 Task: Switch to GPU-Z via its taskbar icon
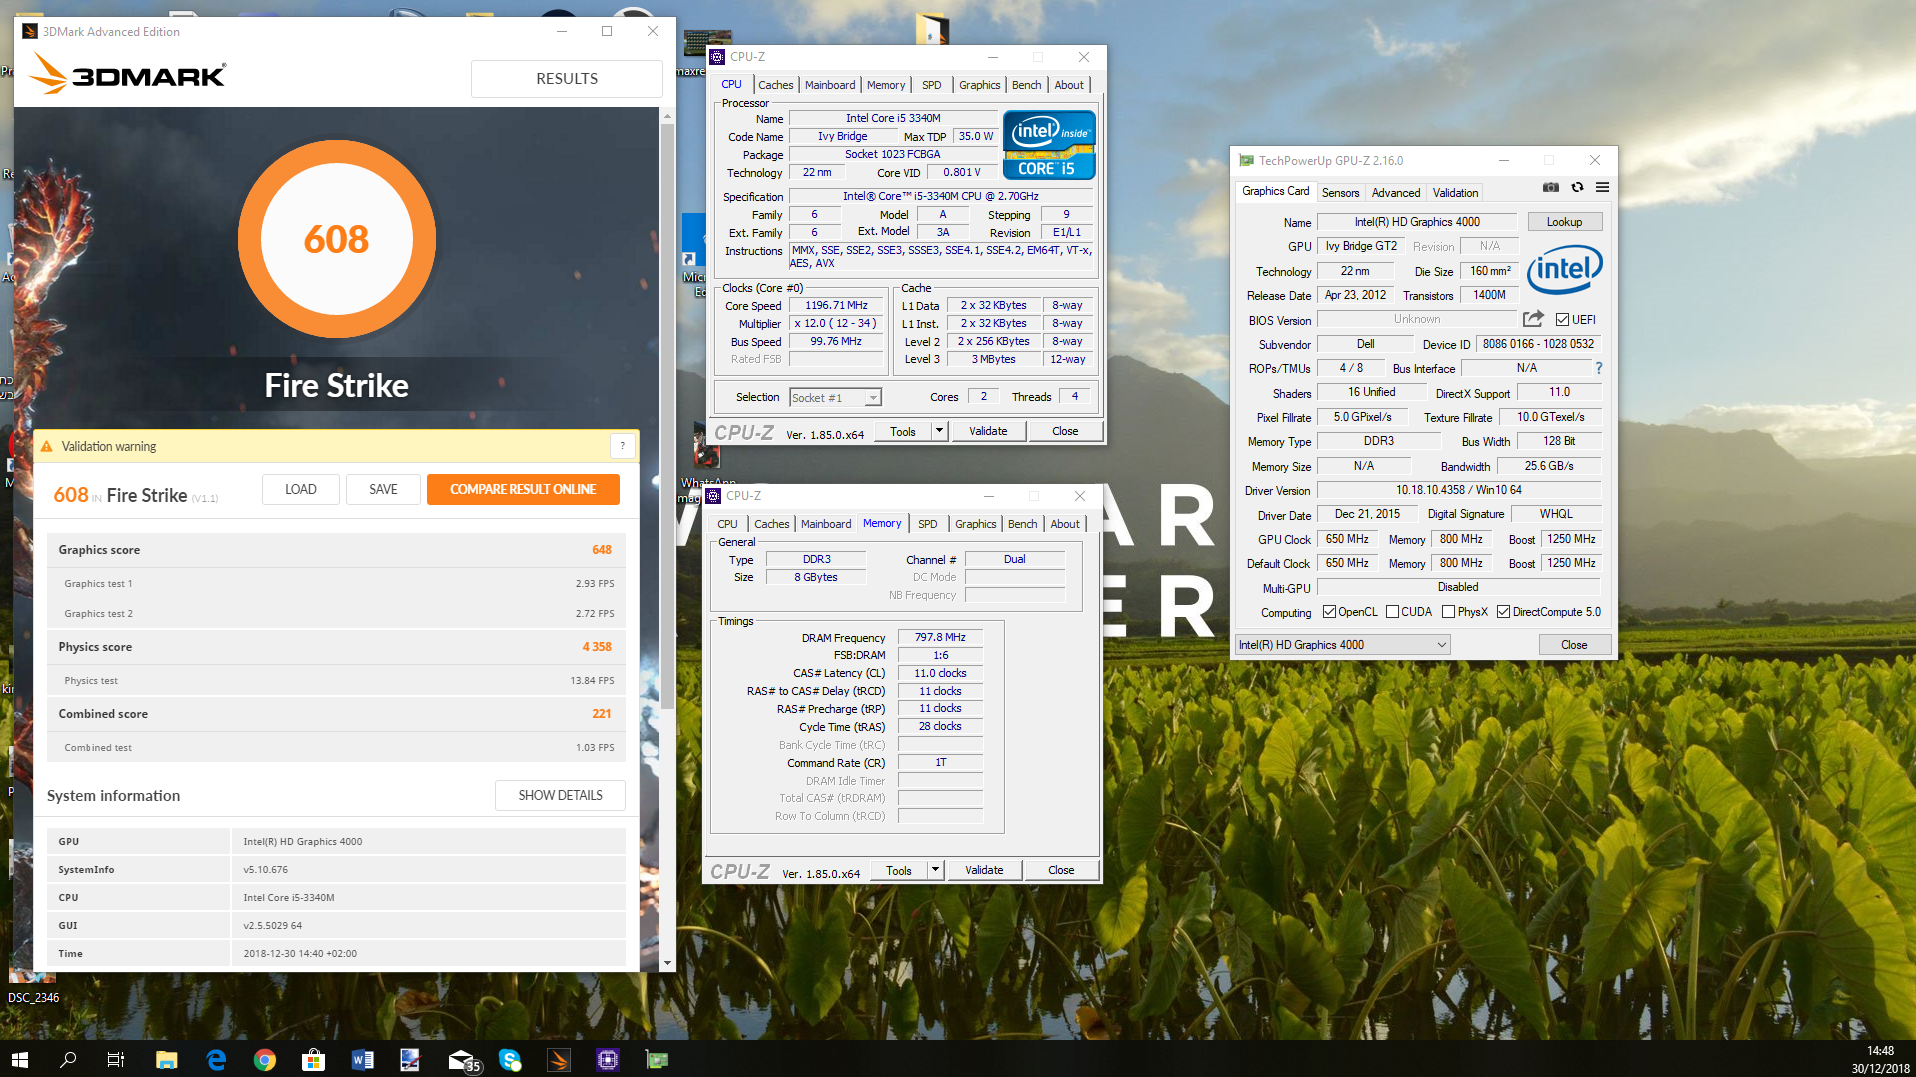pos(657,1059)
